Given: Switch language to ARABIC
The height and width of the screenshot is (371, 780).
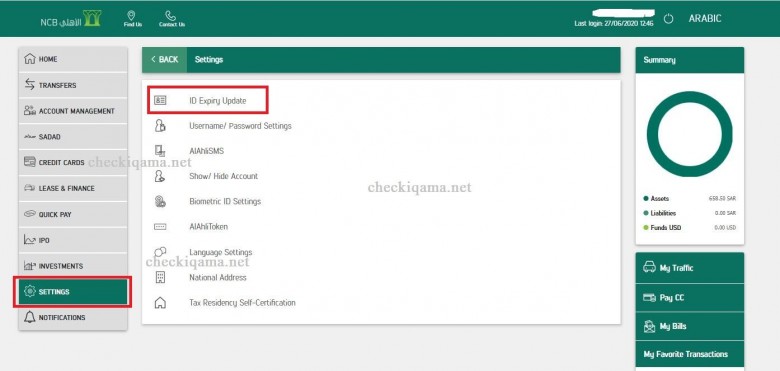Looking at the screenshot, I should pos(705,19).
